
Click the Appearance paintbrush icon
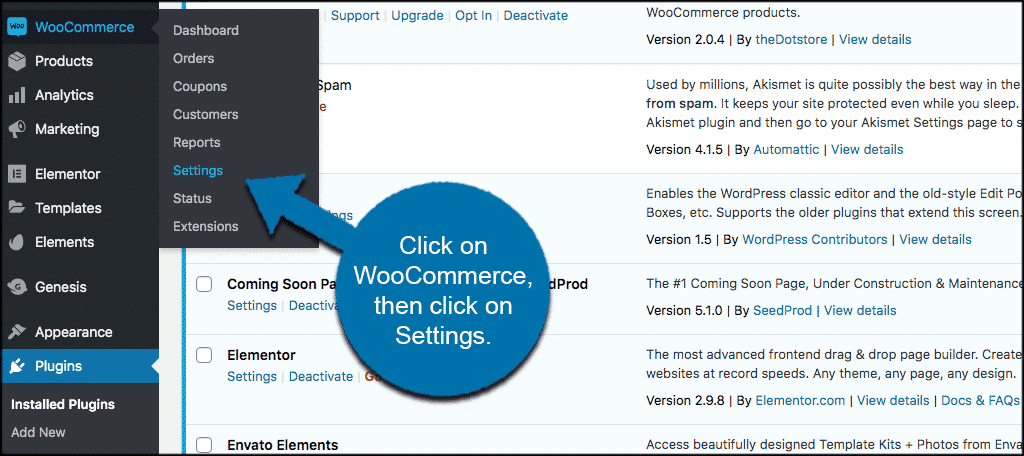[17, 332]
